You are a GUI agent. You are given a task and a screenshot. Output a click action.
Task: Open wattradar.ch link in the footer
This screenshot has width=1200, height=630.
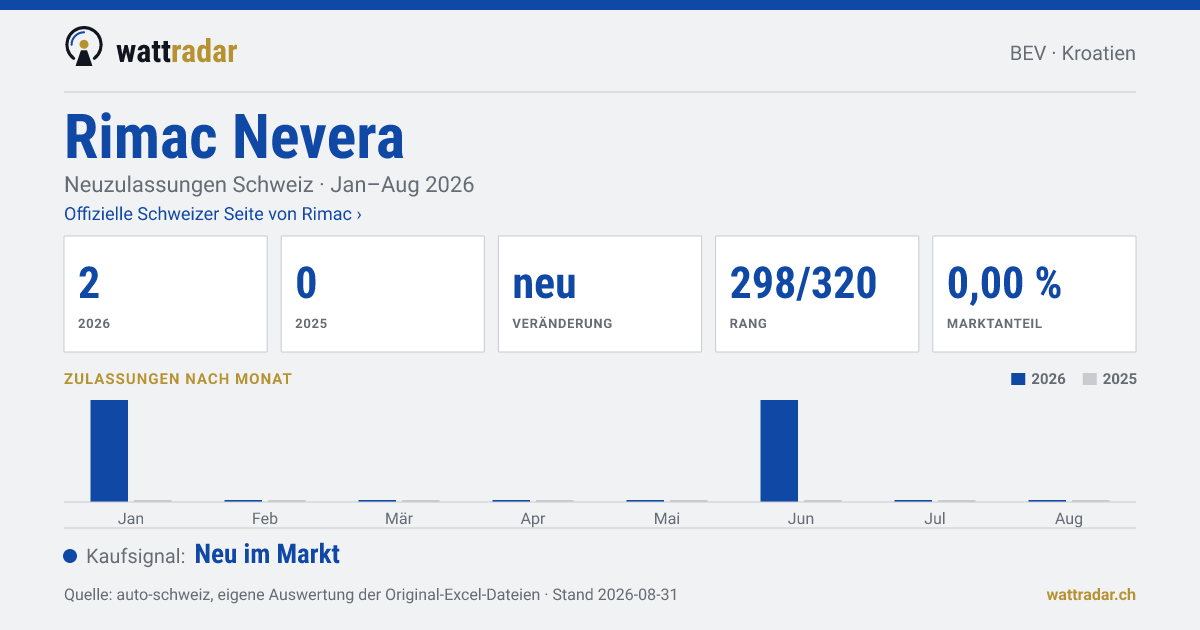coord(1091,594)
